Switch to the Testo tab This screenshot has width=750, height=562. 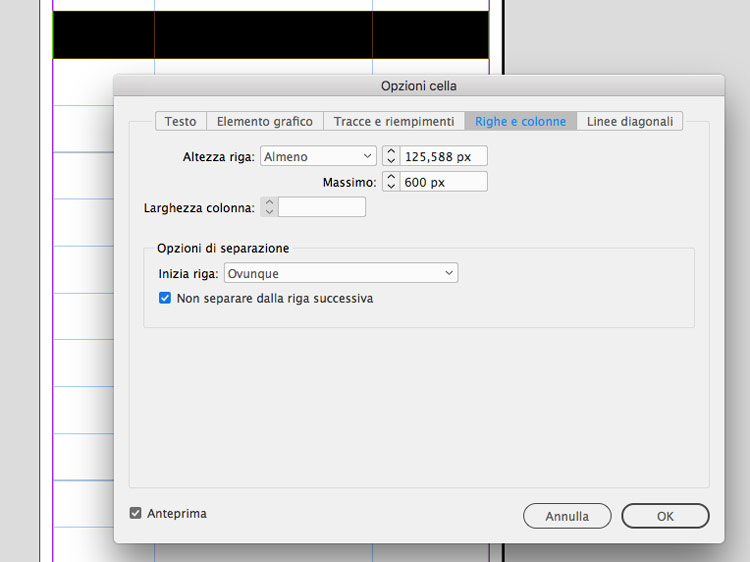point(181,121)
